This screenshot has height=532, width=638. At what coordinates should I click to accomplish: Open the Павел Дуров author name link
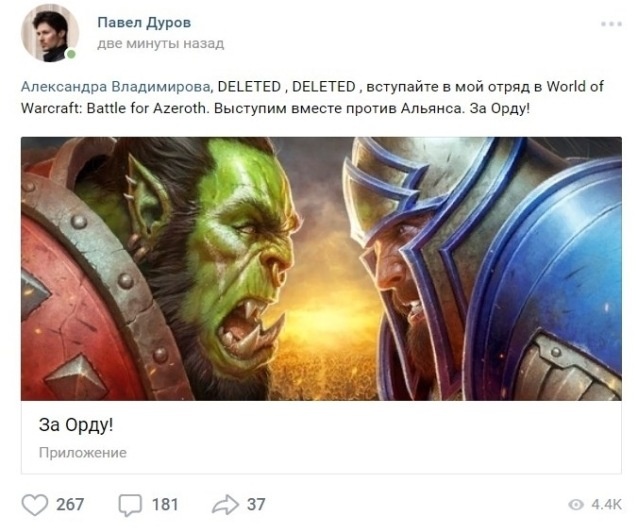(x=144, y=22)
